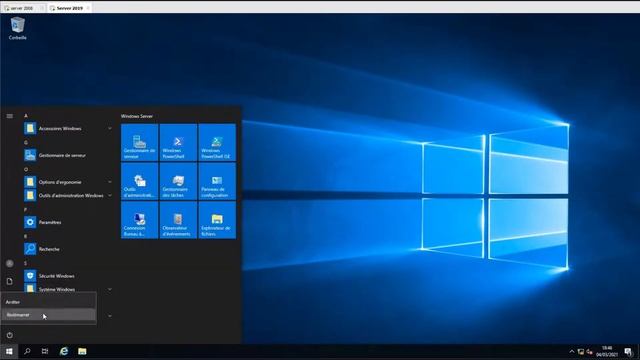Expand Système Windows chevron
Screen dimensions: 640x360
click(x=110, y=289)
